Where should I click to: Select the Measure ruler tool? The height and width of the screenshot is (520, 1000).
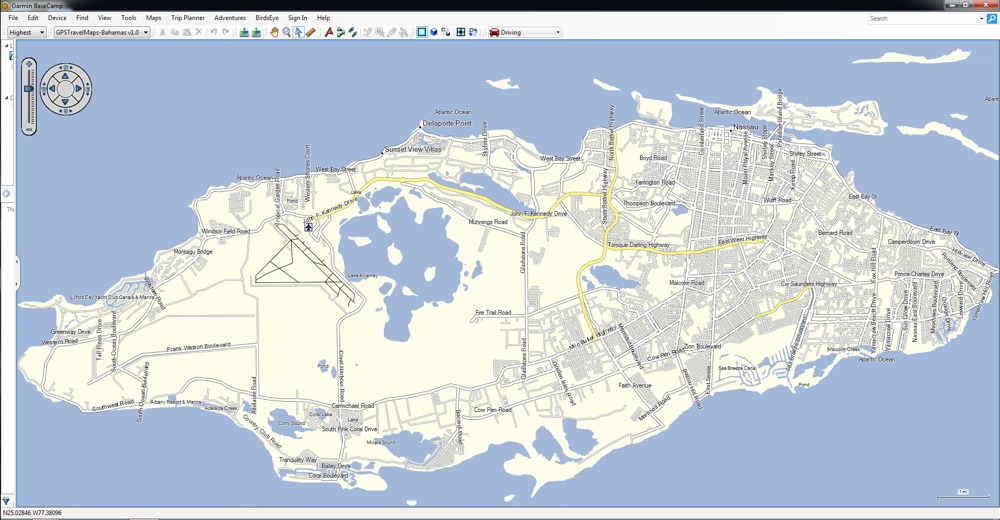tap(311, 32)
